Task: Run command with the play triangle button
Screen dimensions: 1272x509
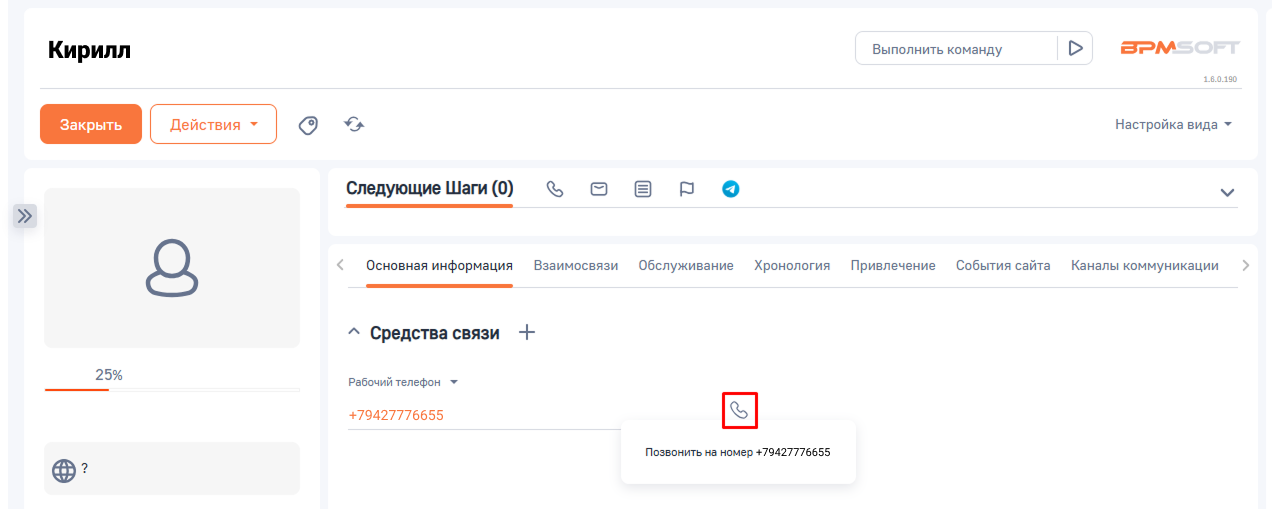Action: (1075, 48)
